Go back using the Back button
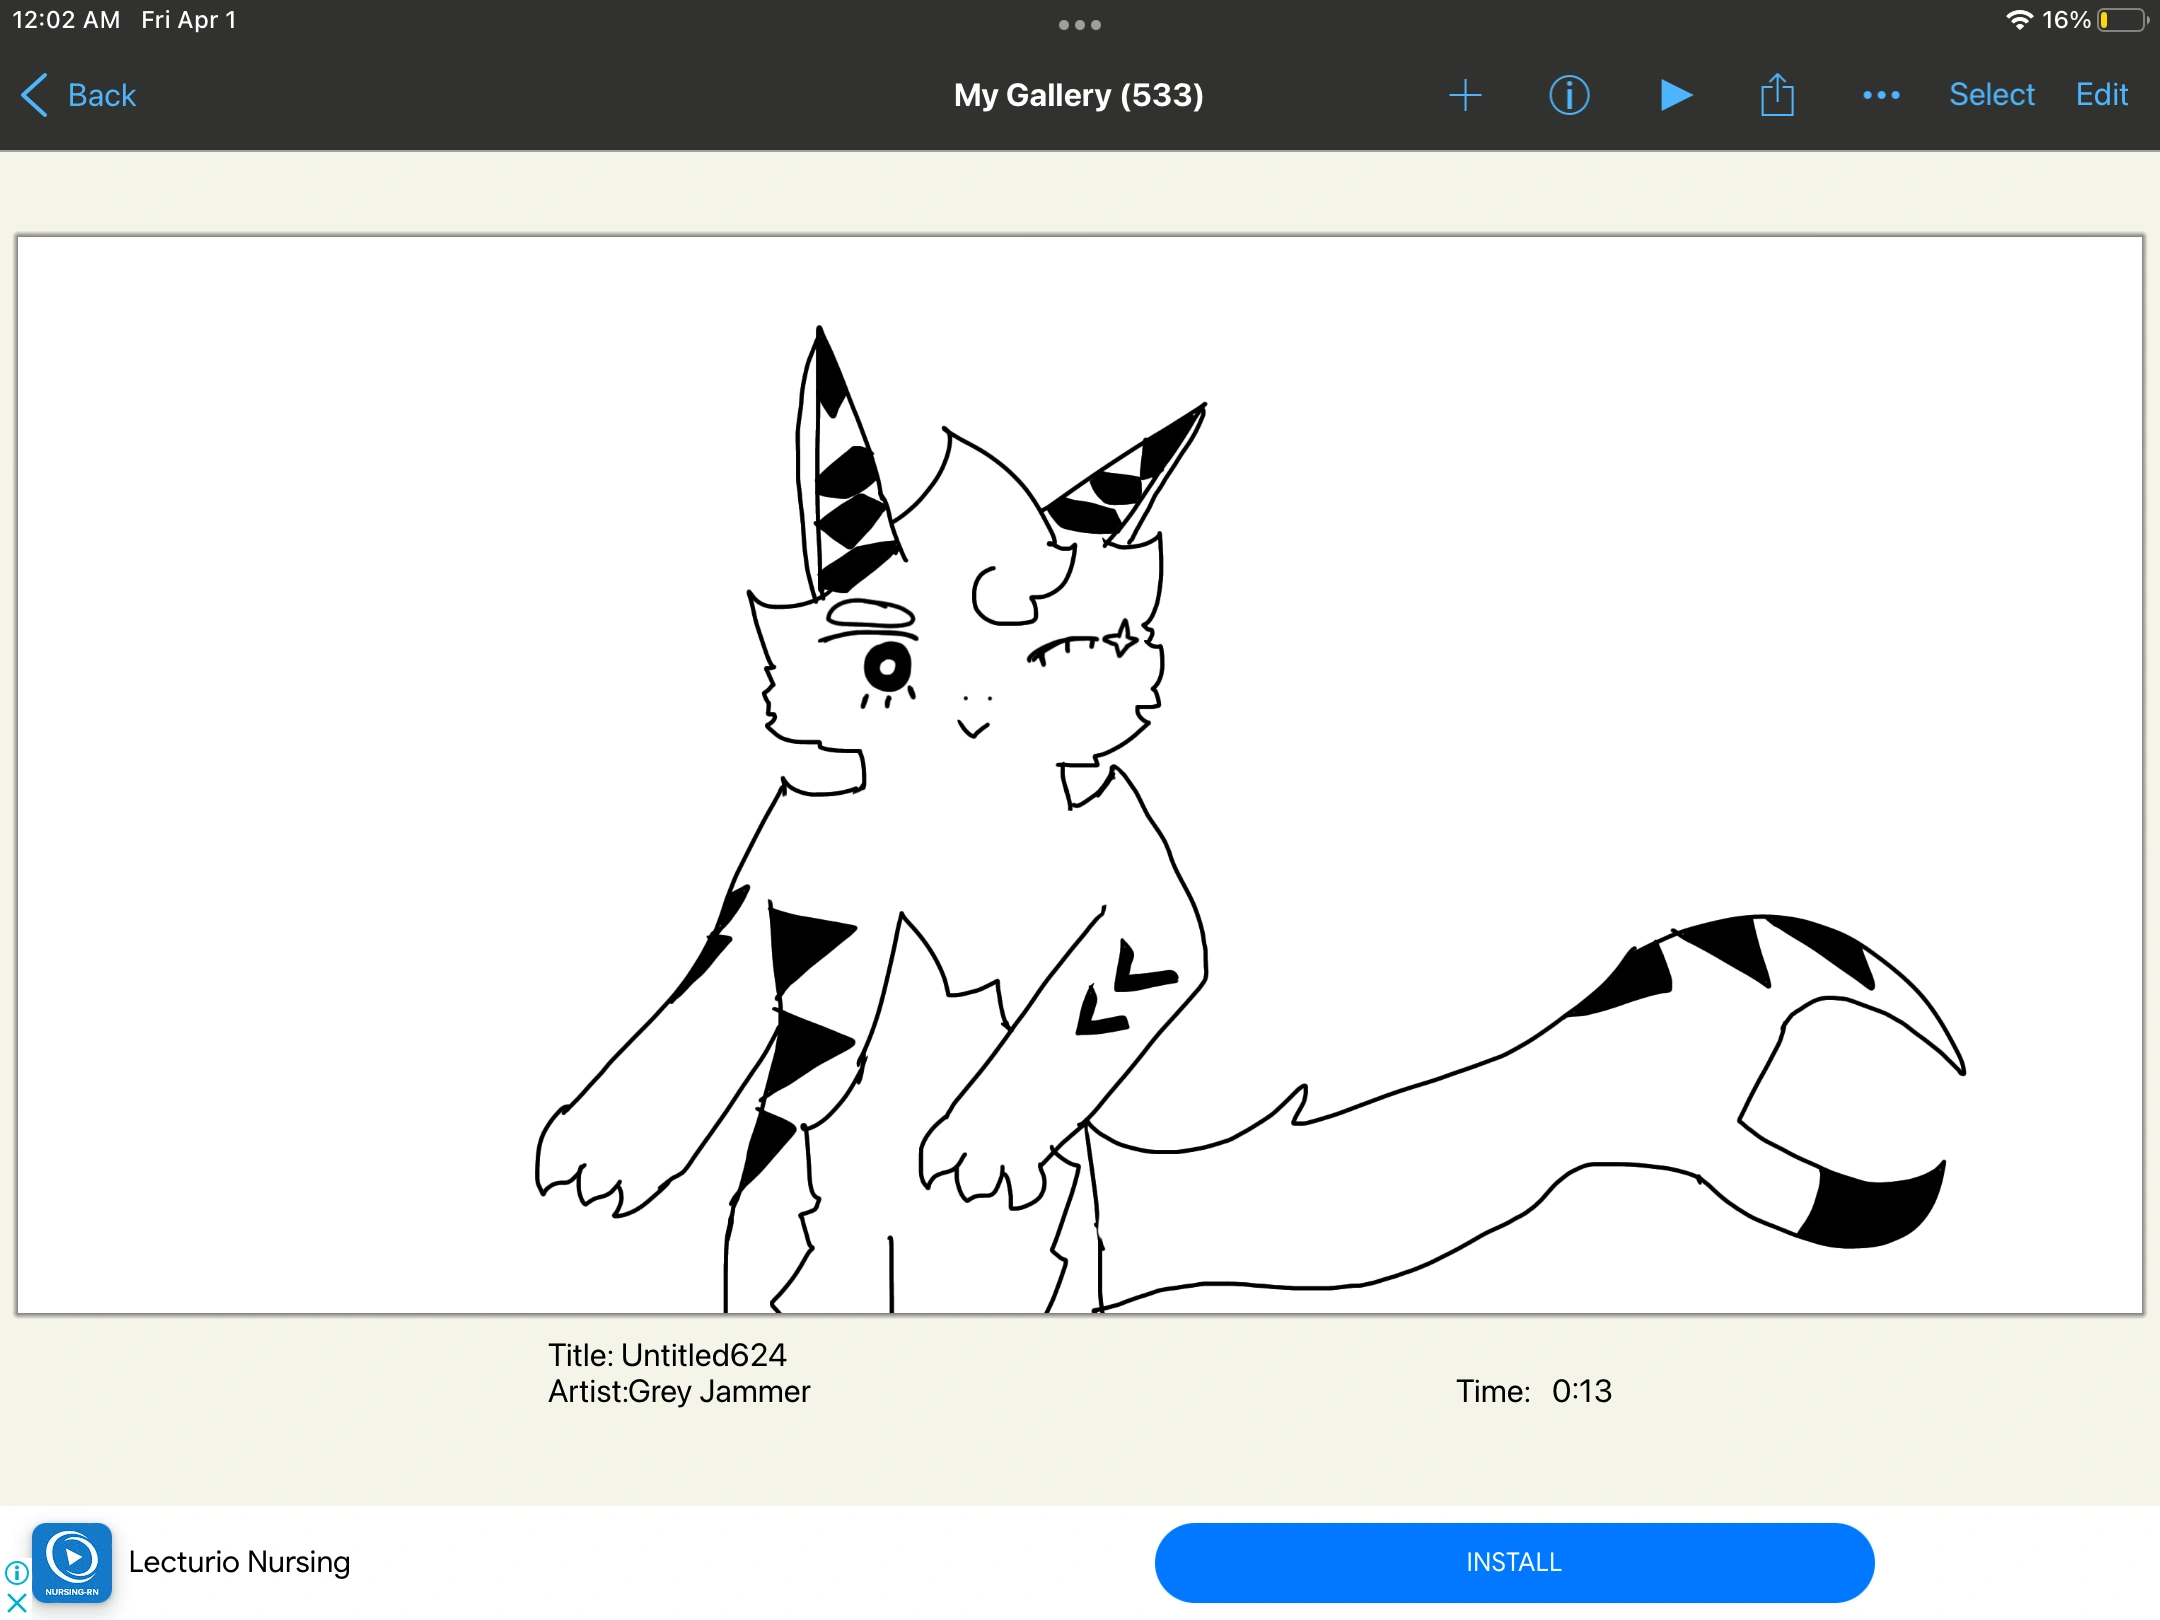This screenshot has height=1620, width=2160. [x=101, y=95]
